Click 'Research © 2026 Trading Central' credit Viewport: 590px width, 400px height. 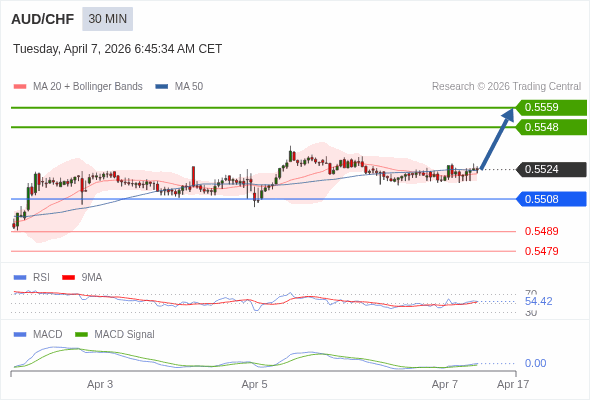[x=506, y=87]
